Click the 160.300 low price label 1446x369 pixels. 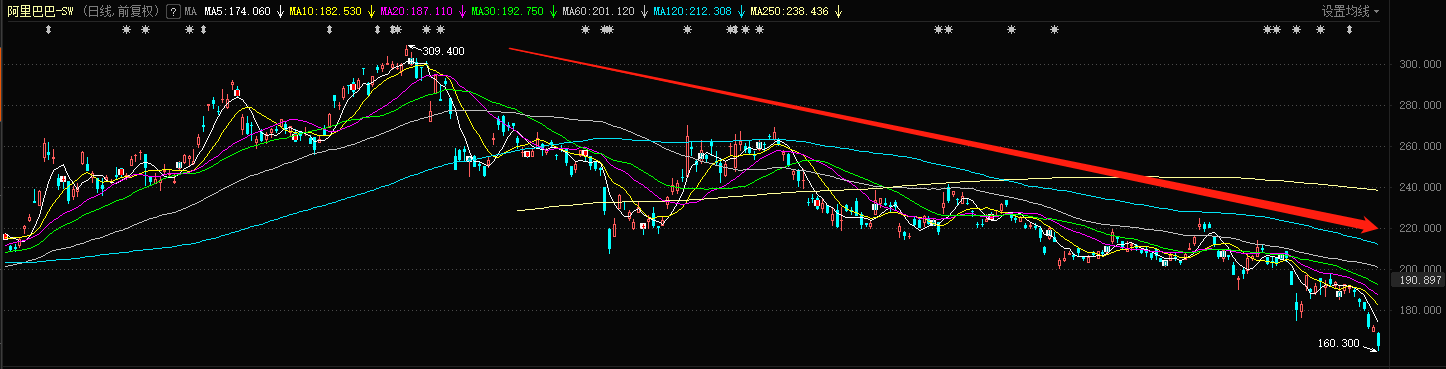click(x=1339, y=343)
